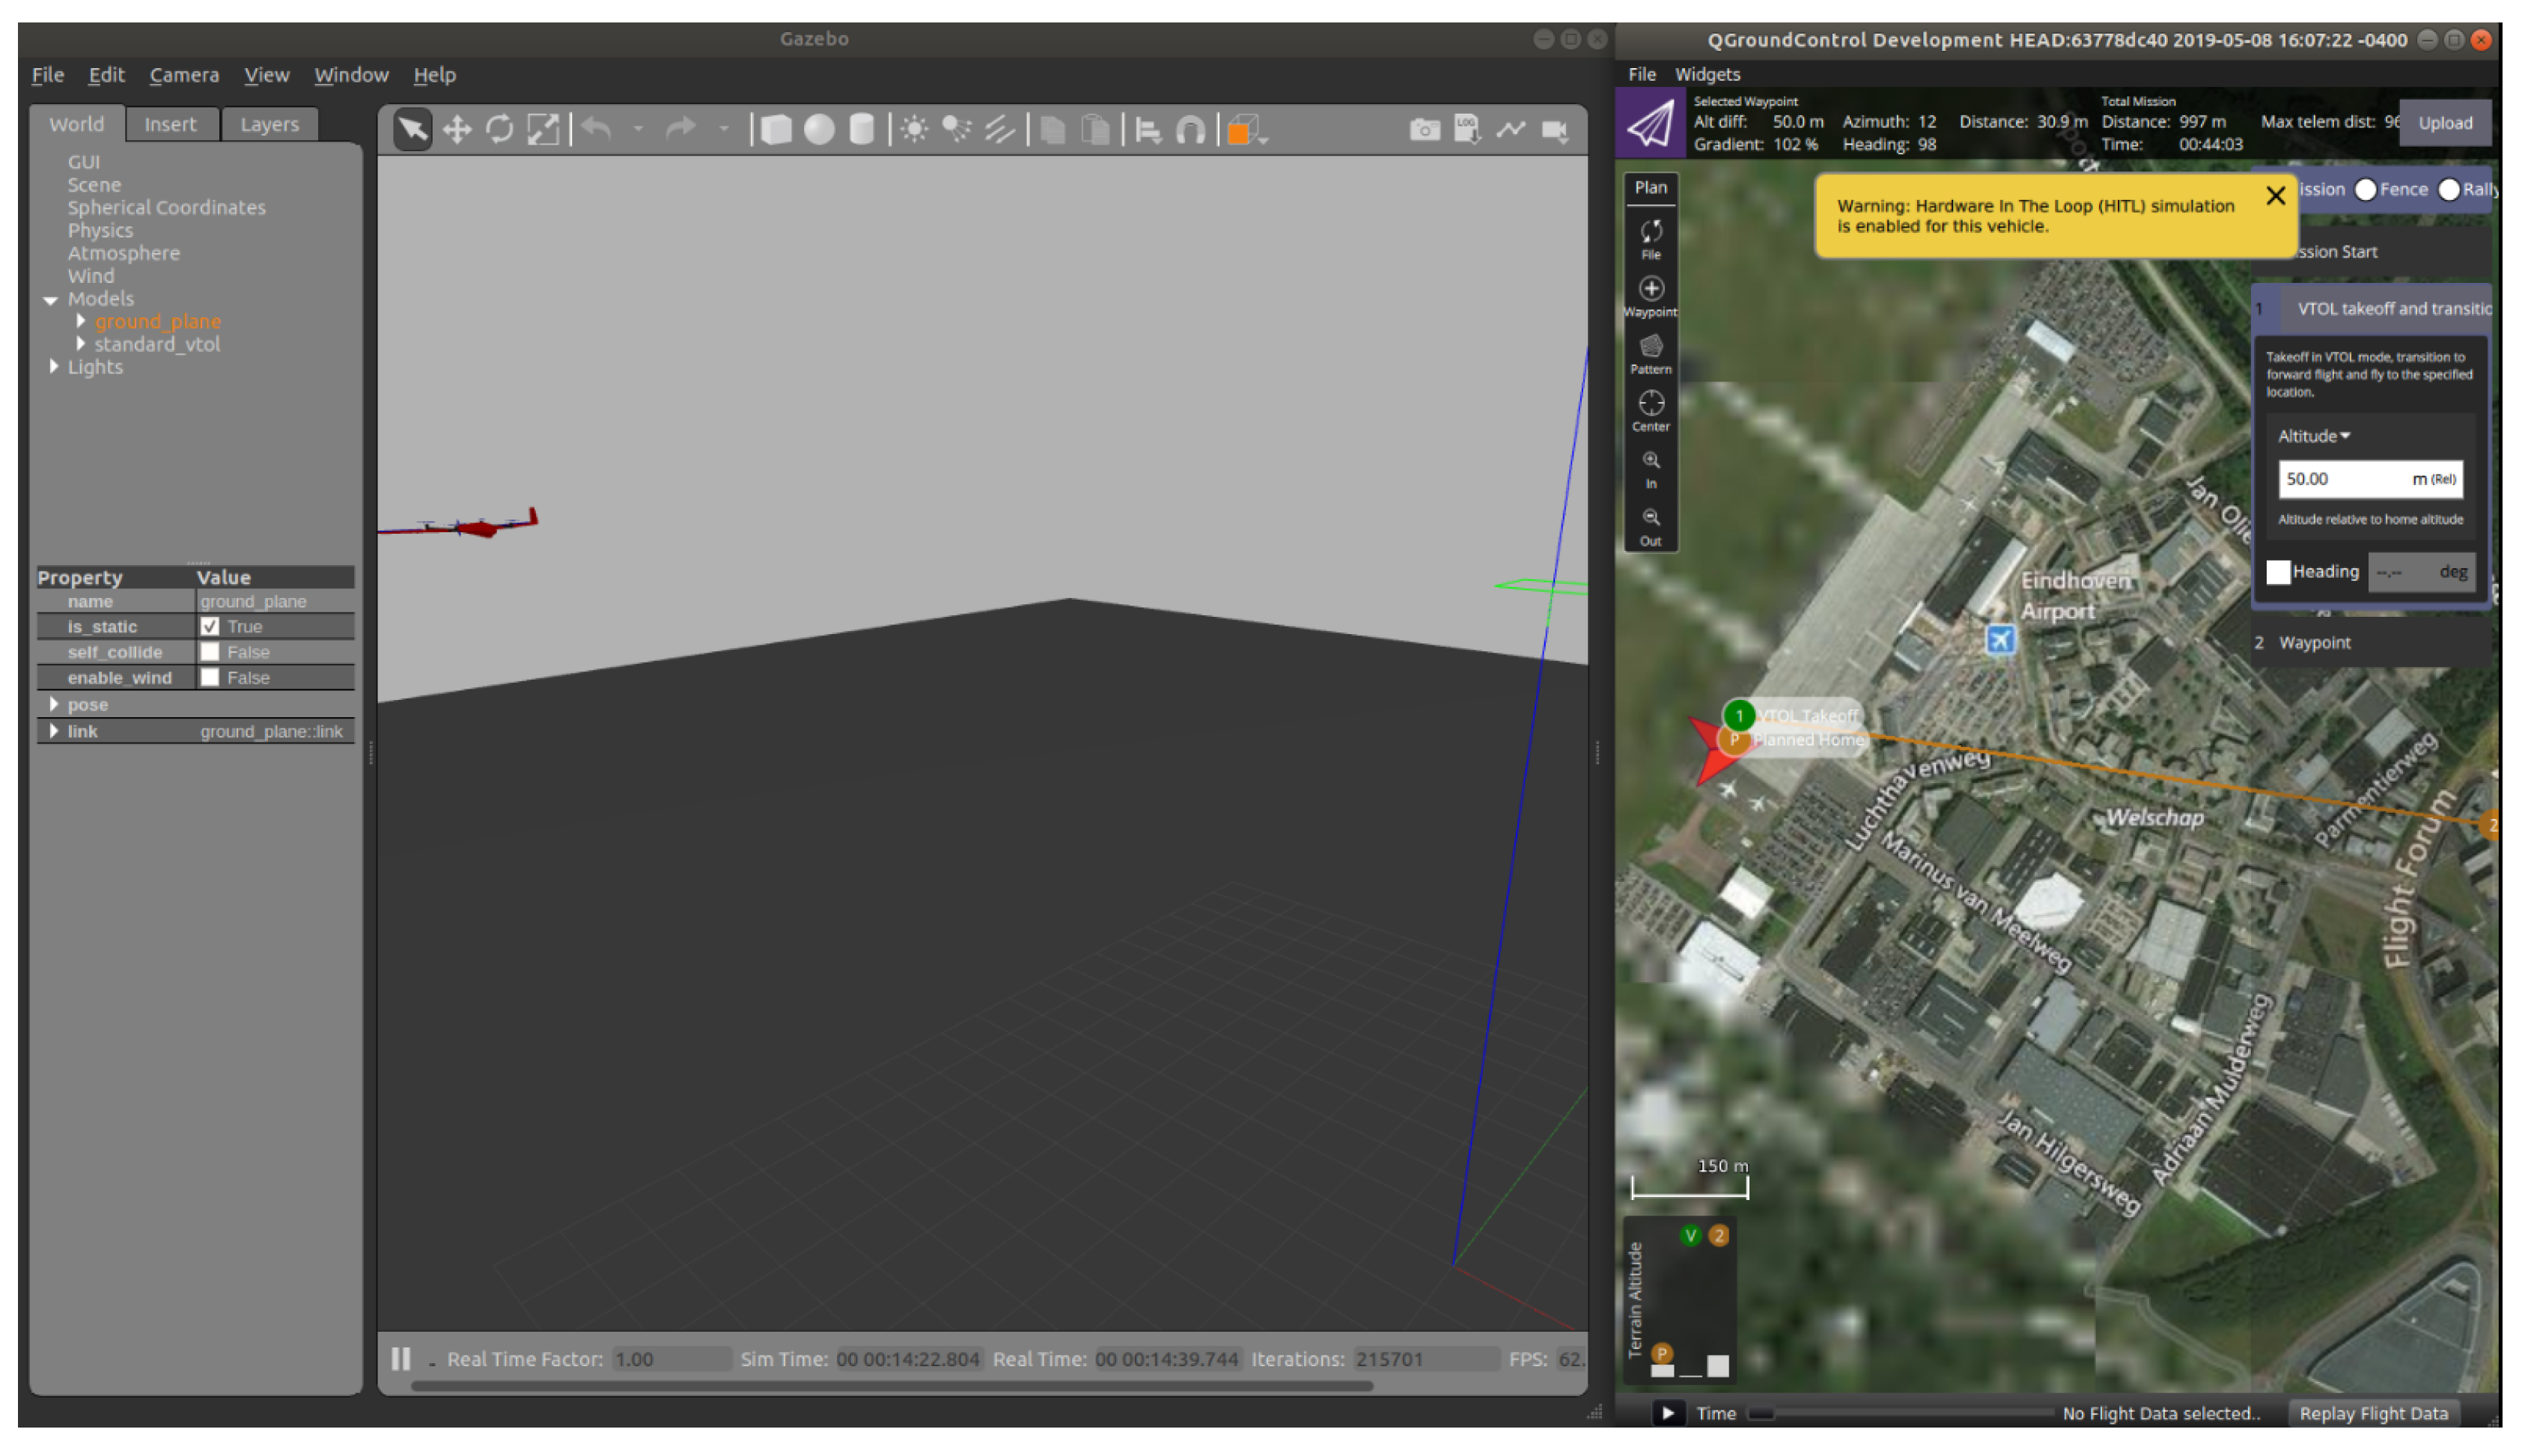The image size is (2525, 1456).
Task: Select the Fence radio button
Action: coord(2366,190)
